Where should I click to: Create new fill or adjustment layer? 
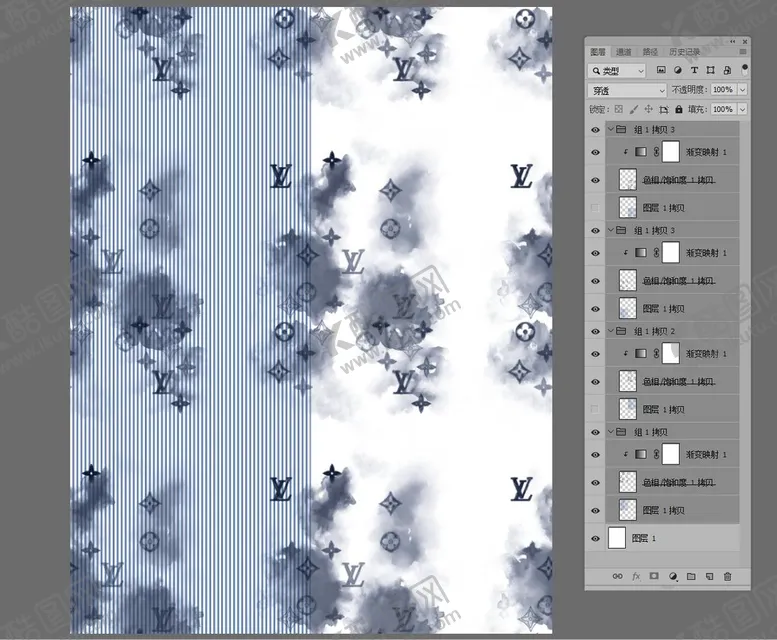[673, 576]
